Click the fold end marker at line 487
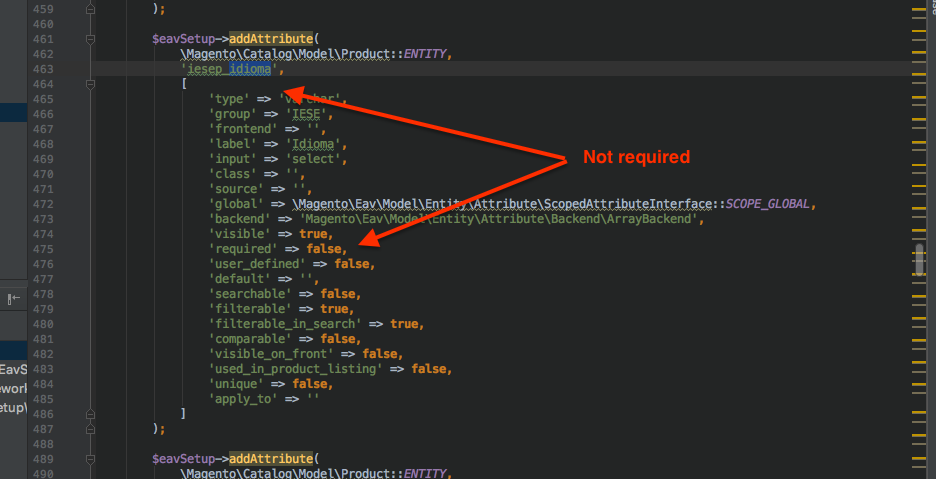 click(91, 428)
